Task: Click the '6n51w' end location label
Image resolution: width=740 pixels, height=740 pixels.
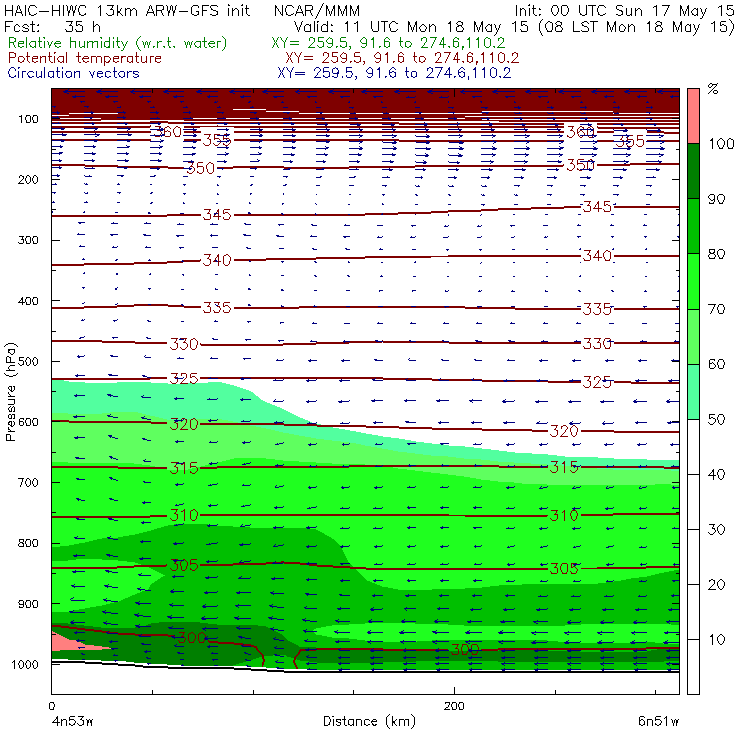Action: (x=658, y=722)
